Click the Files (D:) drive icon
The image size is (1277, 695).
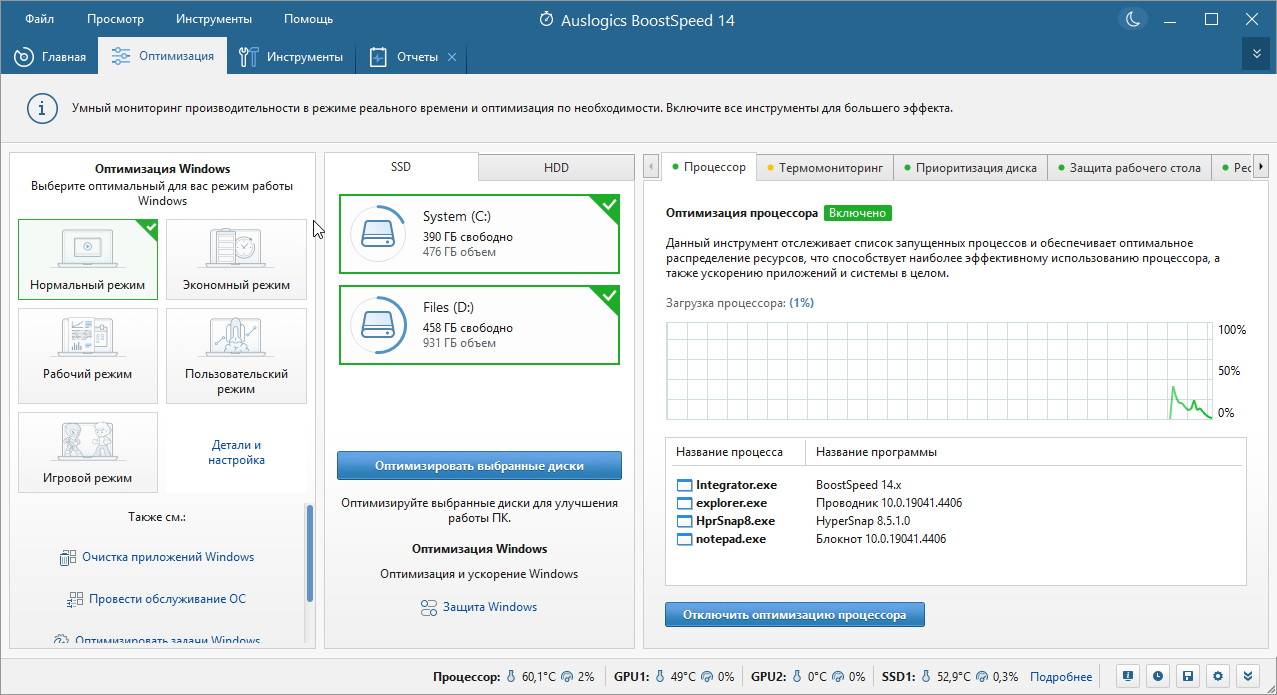coord(378,325)
